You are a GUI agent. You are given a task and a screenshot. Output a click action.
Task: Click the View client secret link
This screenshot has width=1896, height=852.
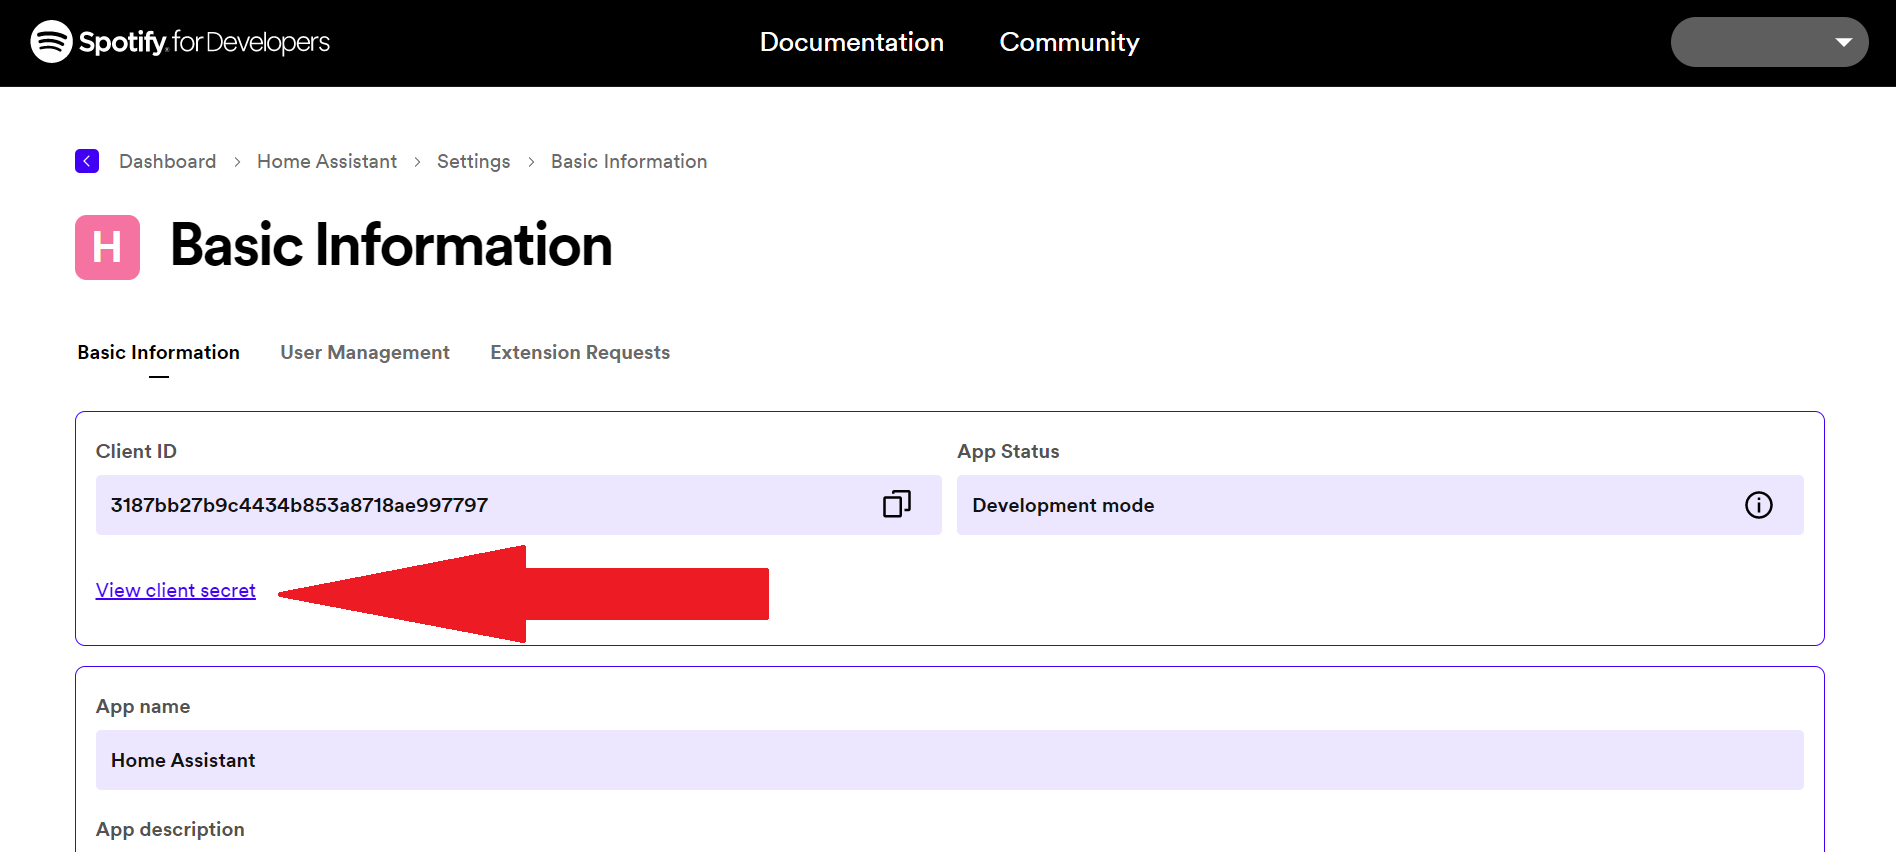[x=176, y=590]
